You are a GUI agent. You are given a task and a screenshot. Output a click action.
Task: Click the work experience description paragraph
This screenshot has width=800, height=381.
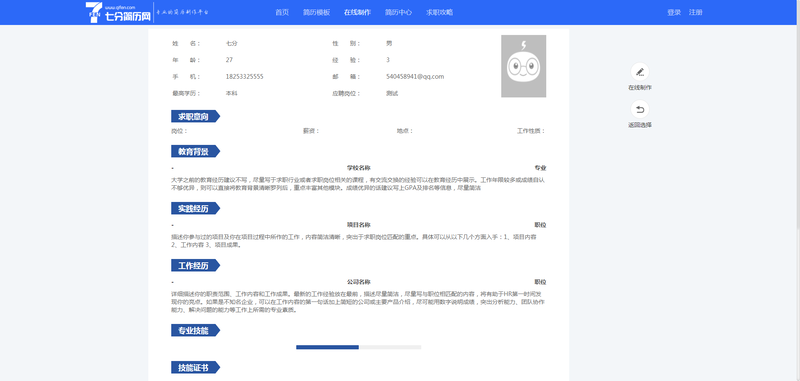pyautogui.click(x=359, y=301)
